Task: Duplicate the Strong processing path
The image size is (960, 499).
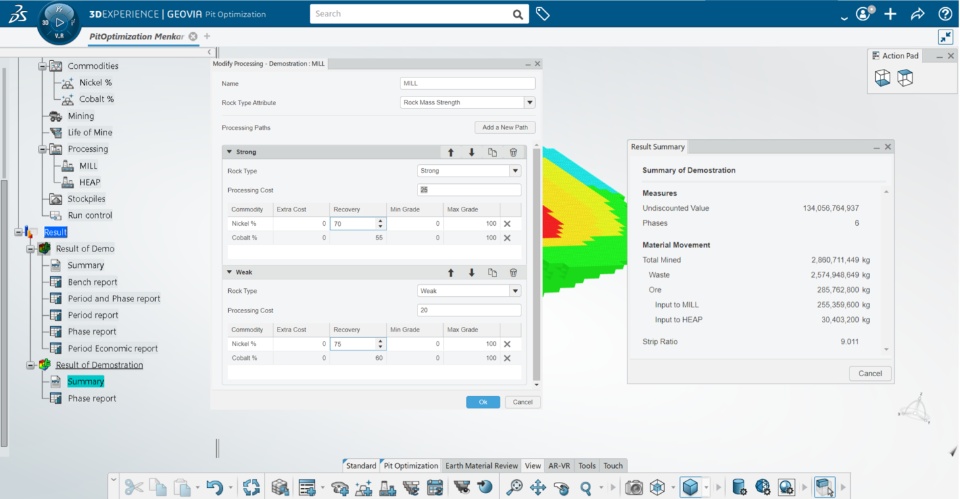Action: [x=492, y=152]
